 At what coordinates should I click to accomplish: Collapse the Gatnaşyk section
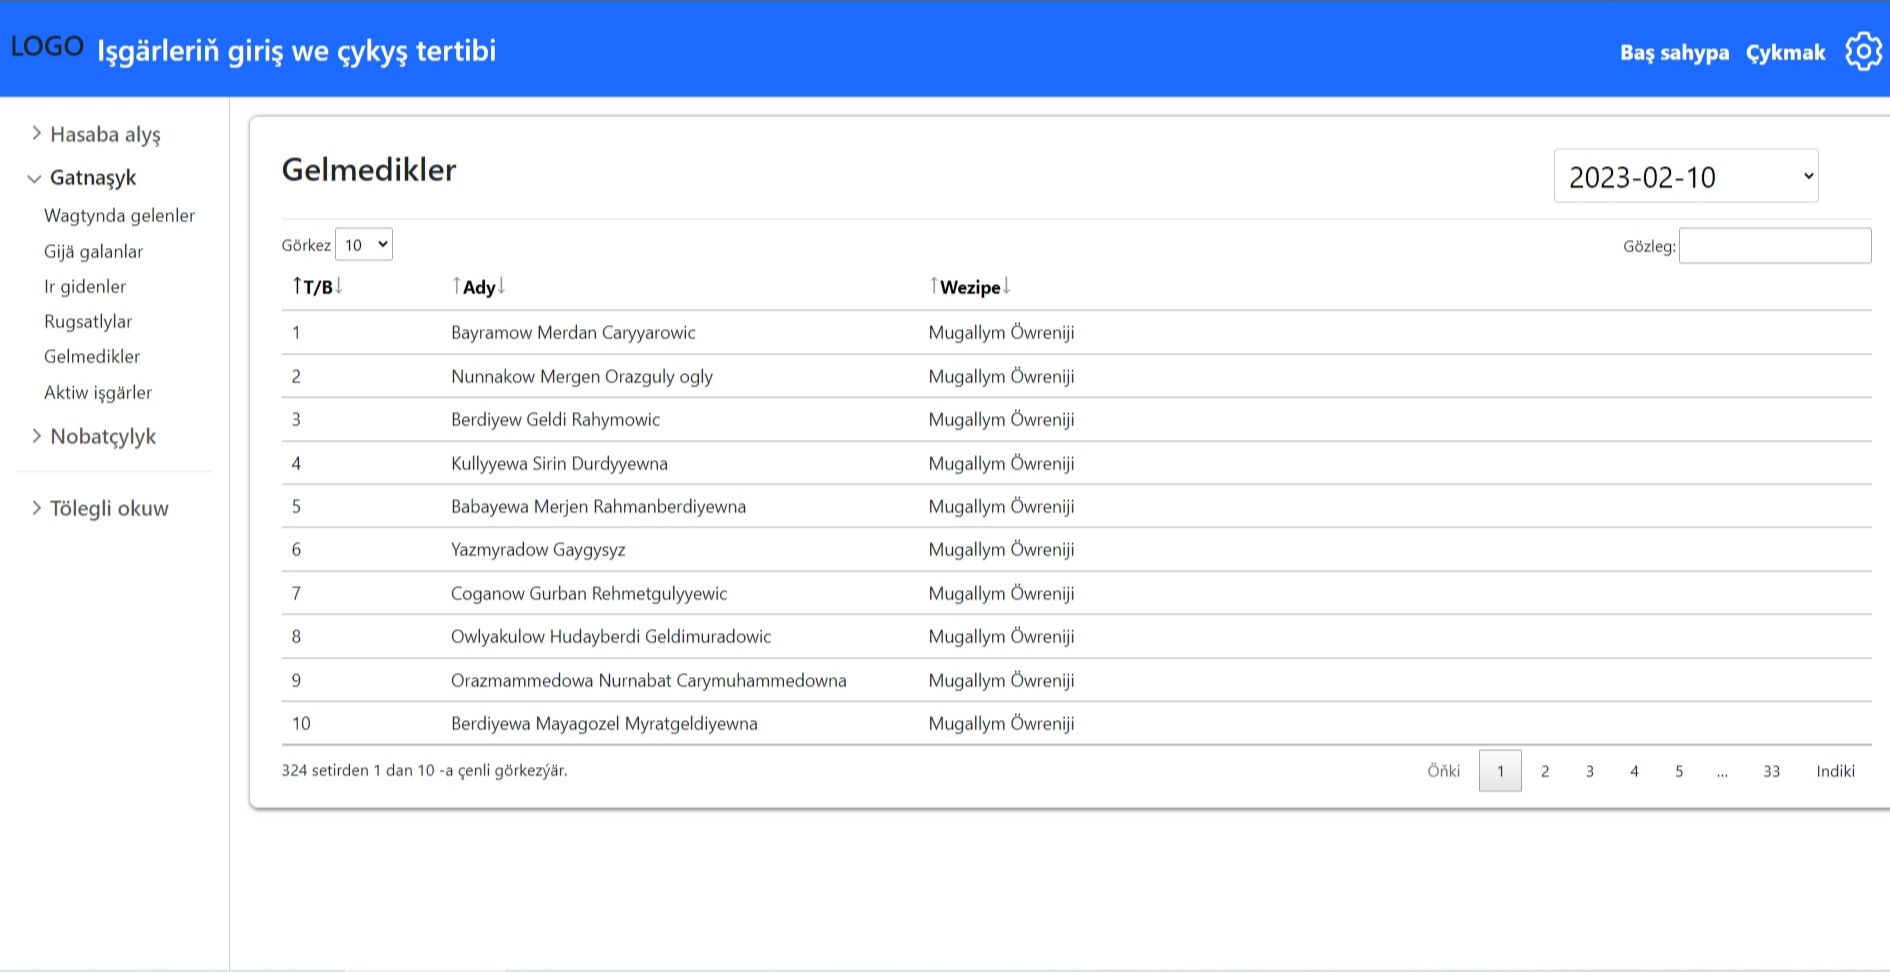coord(92,178)
